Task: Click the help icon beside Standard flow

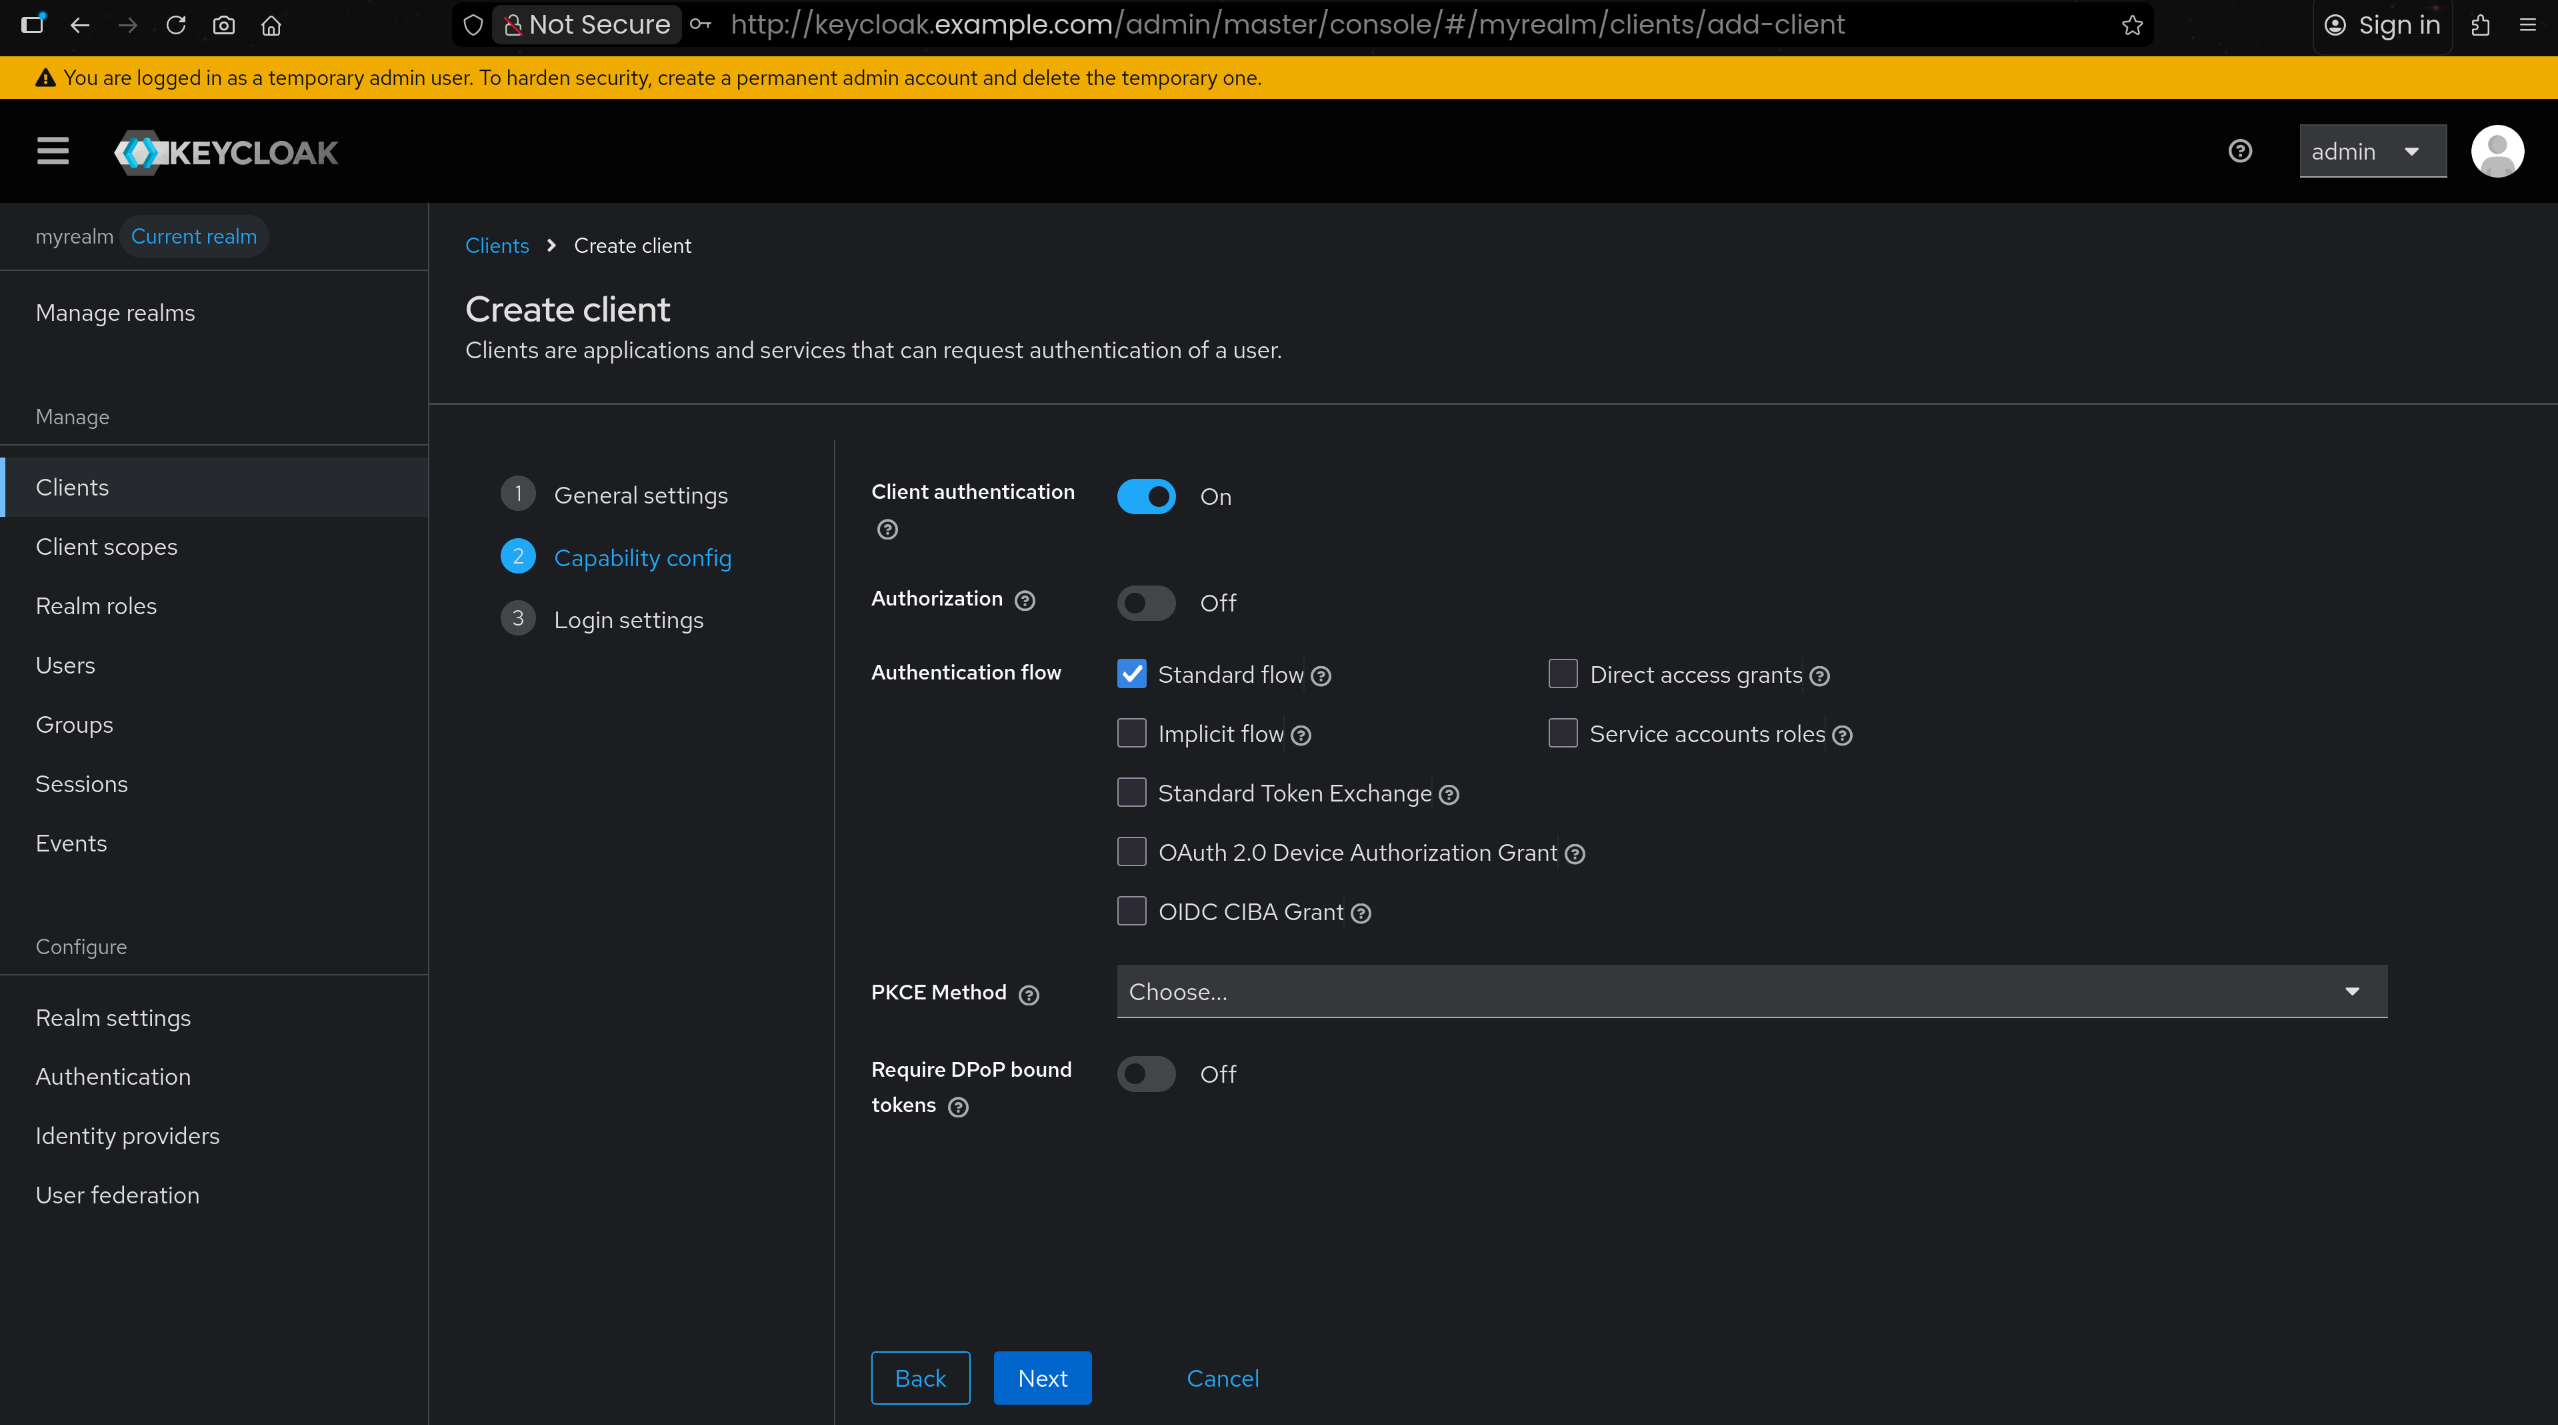Action: (1321, 677)
